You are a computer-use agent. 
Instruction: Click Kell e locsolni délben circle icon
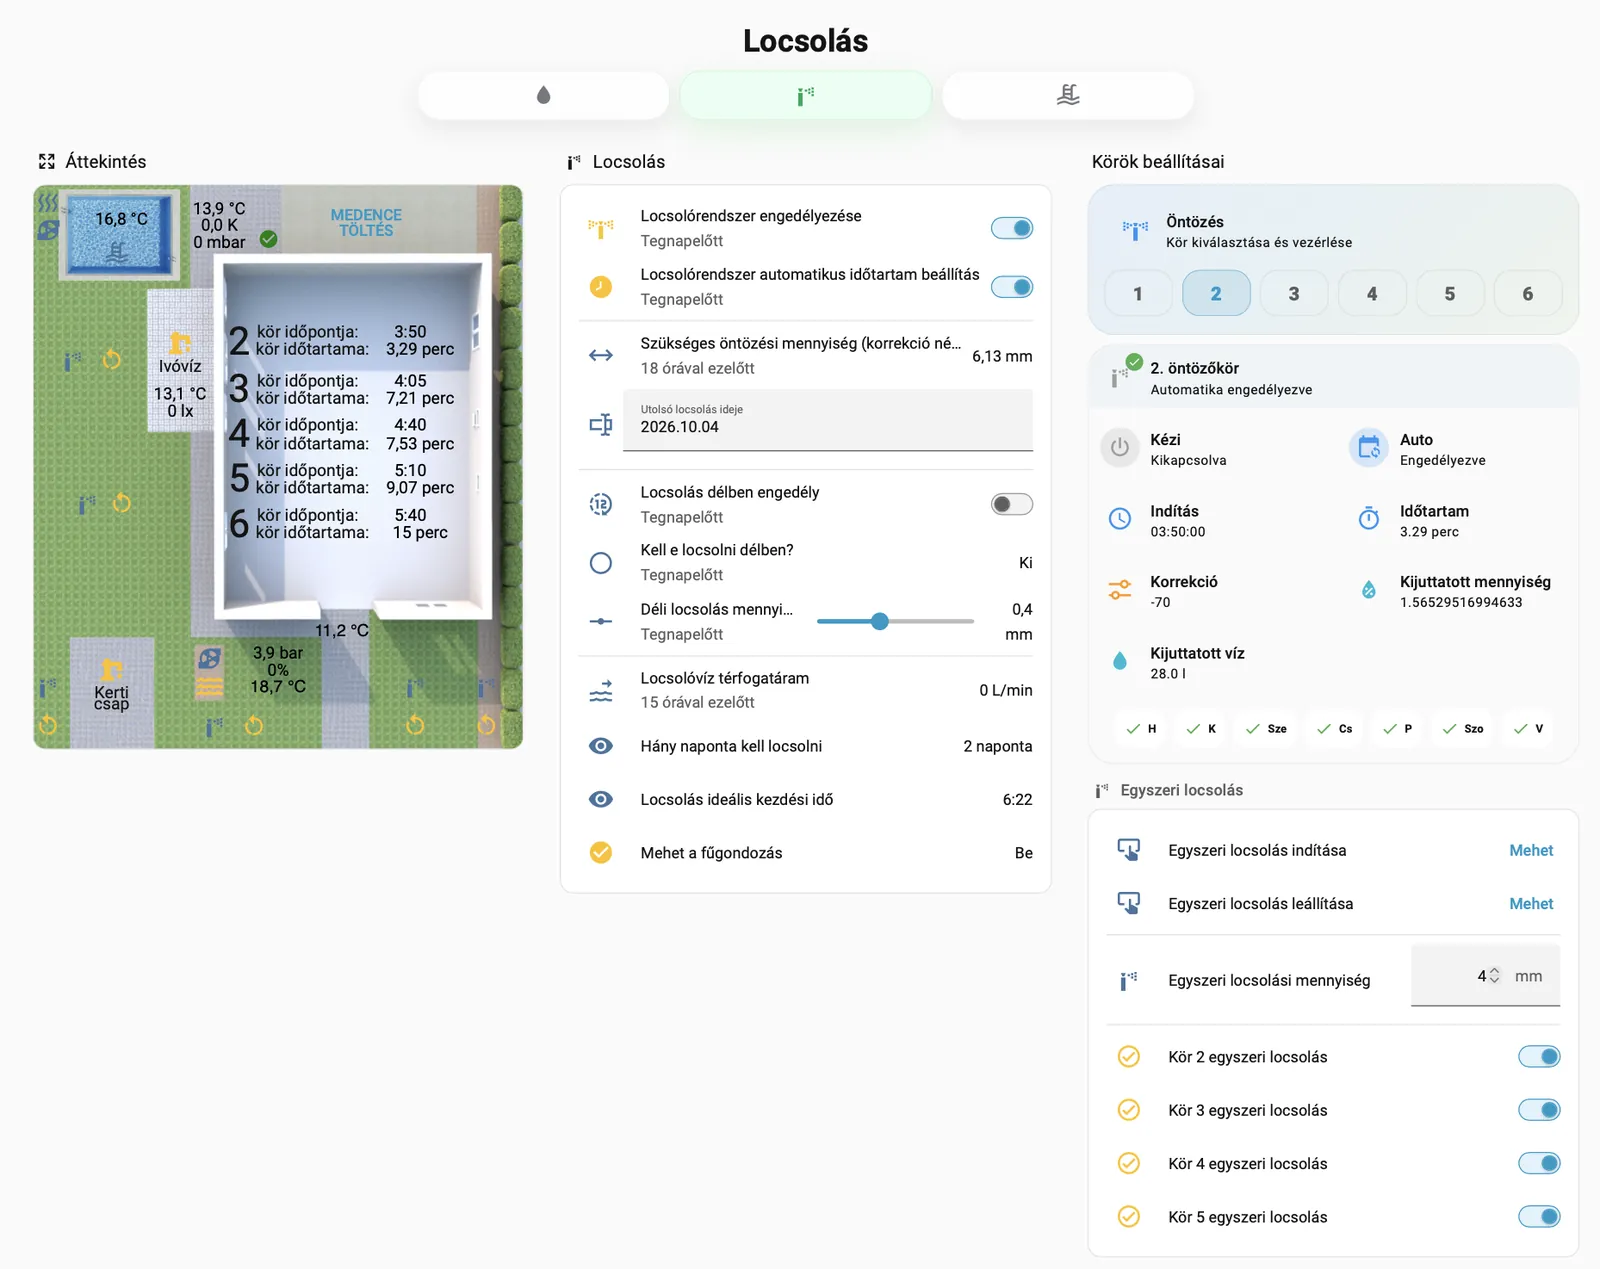pos(601,563)
